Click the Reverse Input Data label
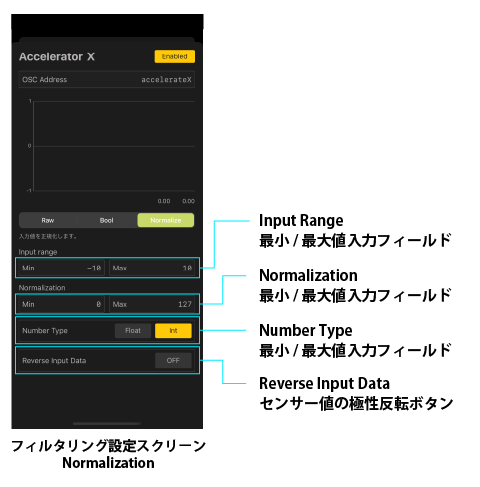 point(54,361)
